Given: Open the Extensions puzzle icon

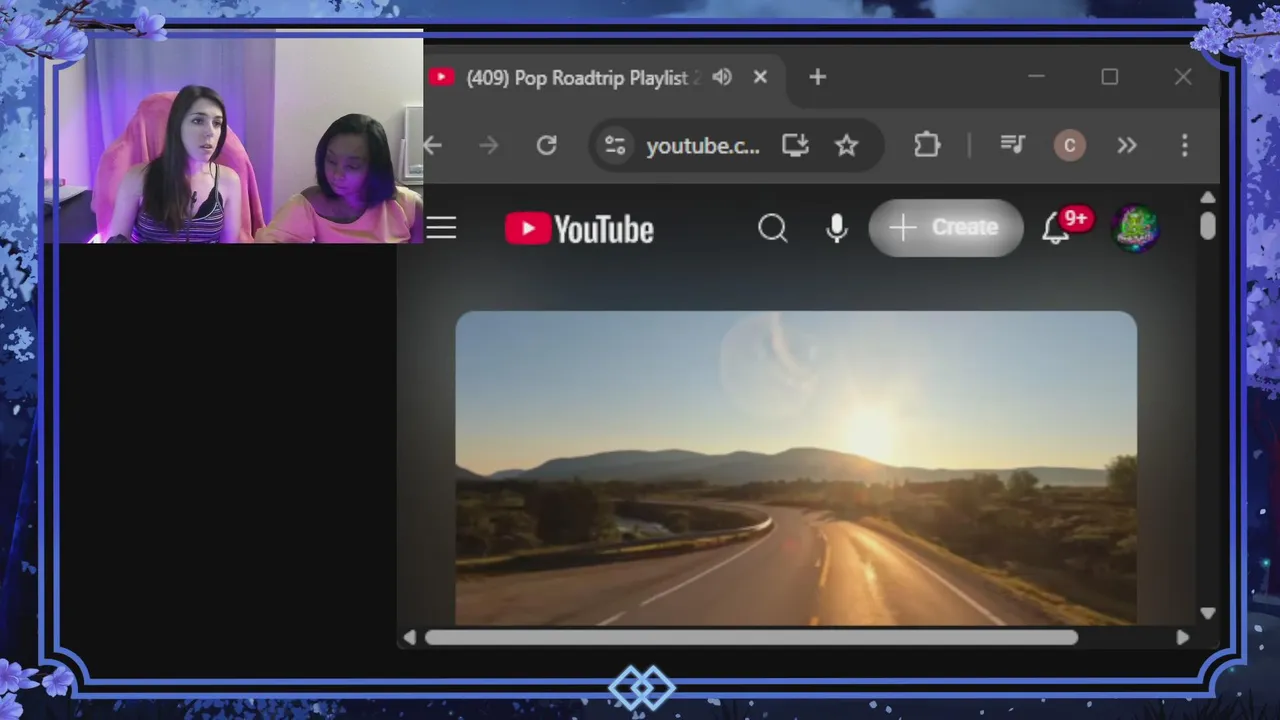Looking at the screenshot, I should click(927, 146).
